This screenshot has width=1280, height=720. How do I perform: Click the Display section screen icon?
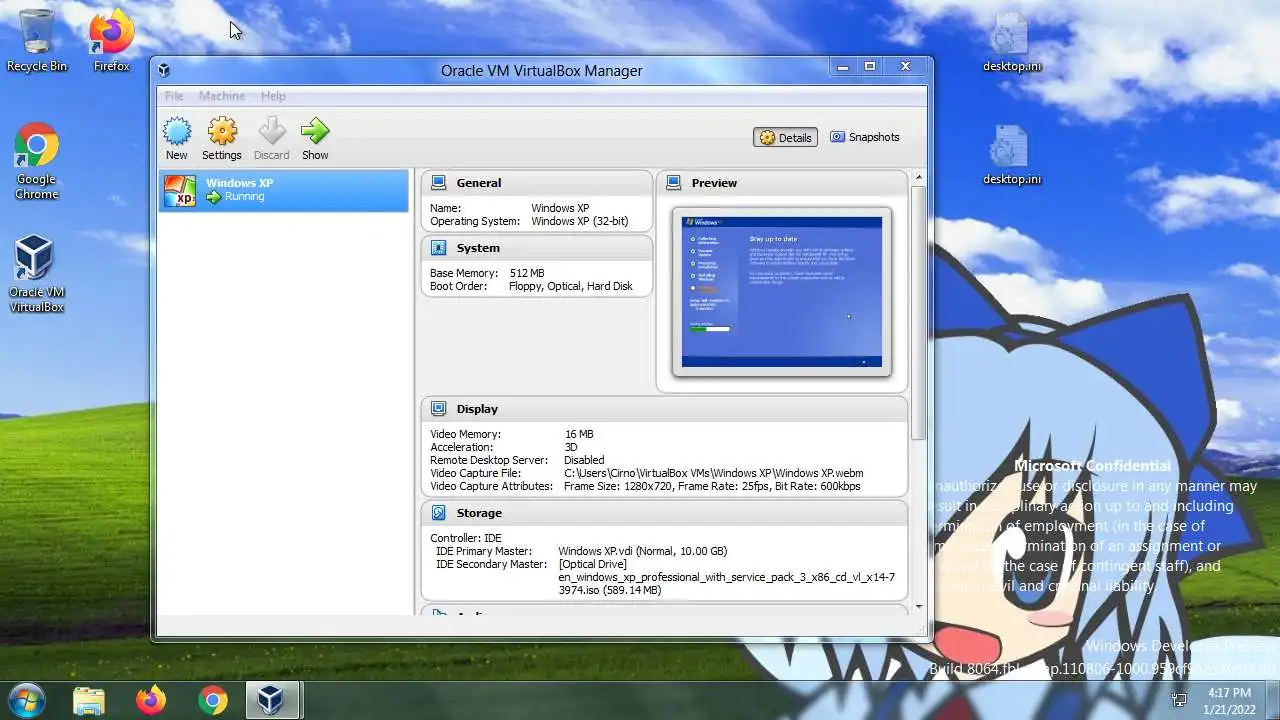[x=438, y=409]
